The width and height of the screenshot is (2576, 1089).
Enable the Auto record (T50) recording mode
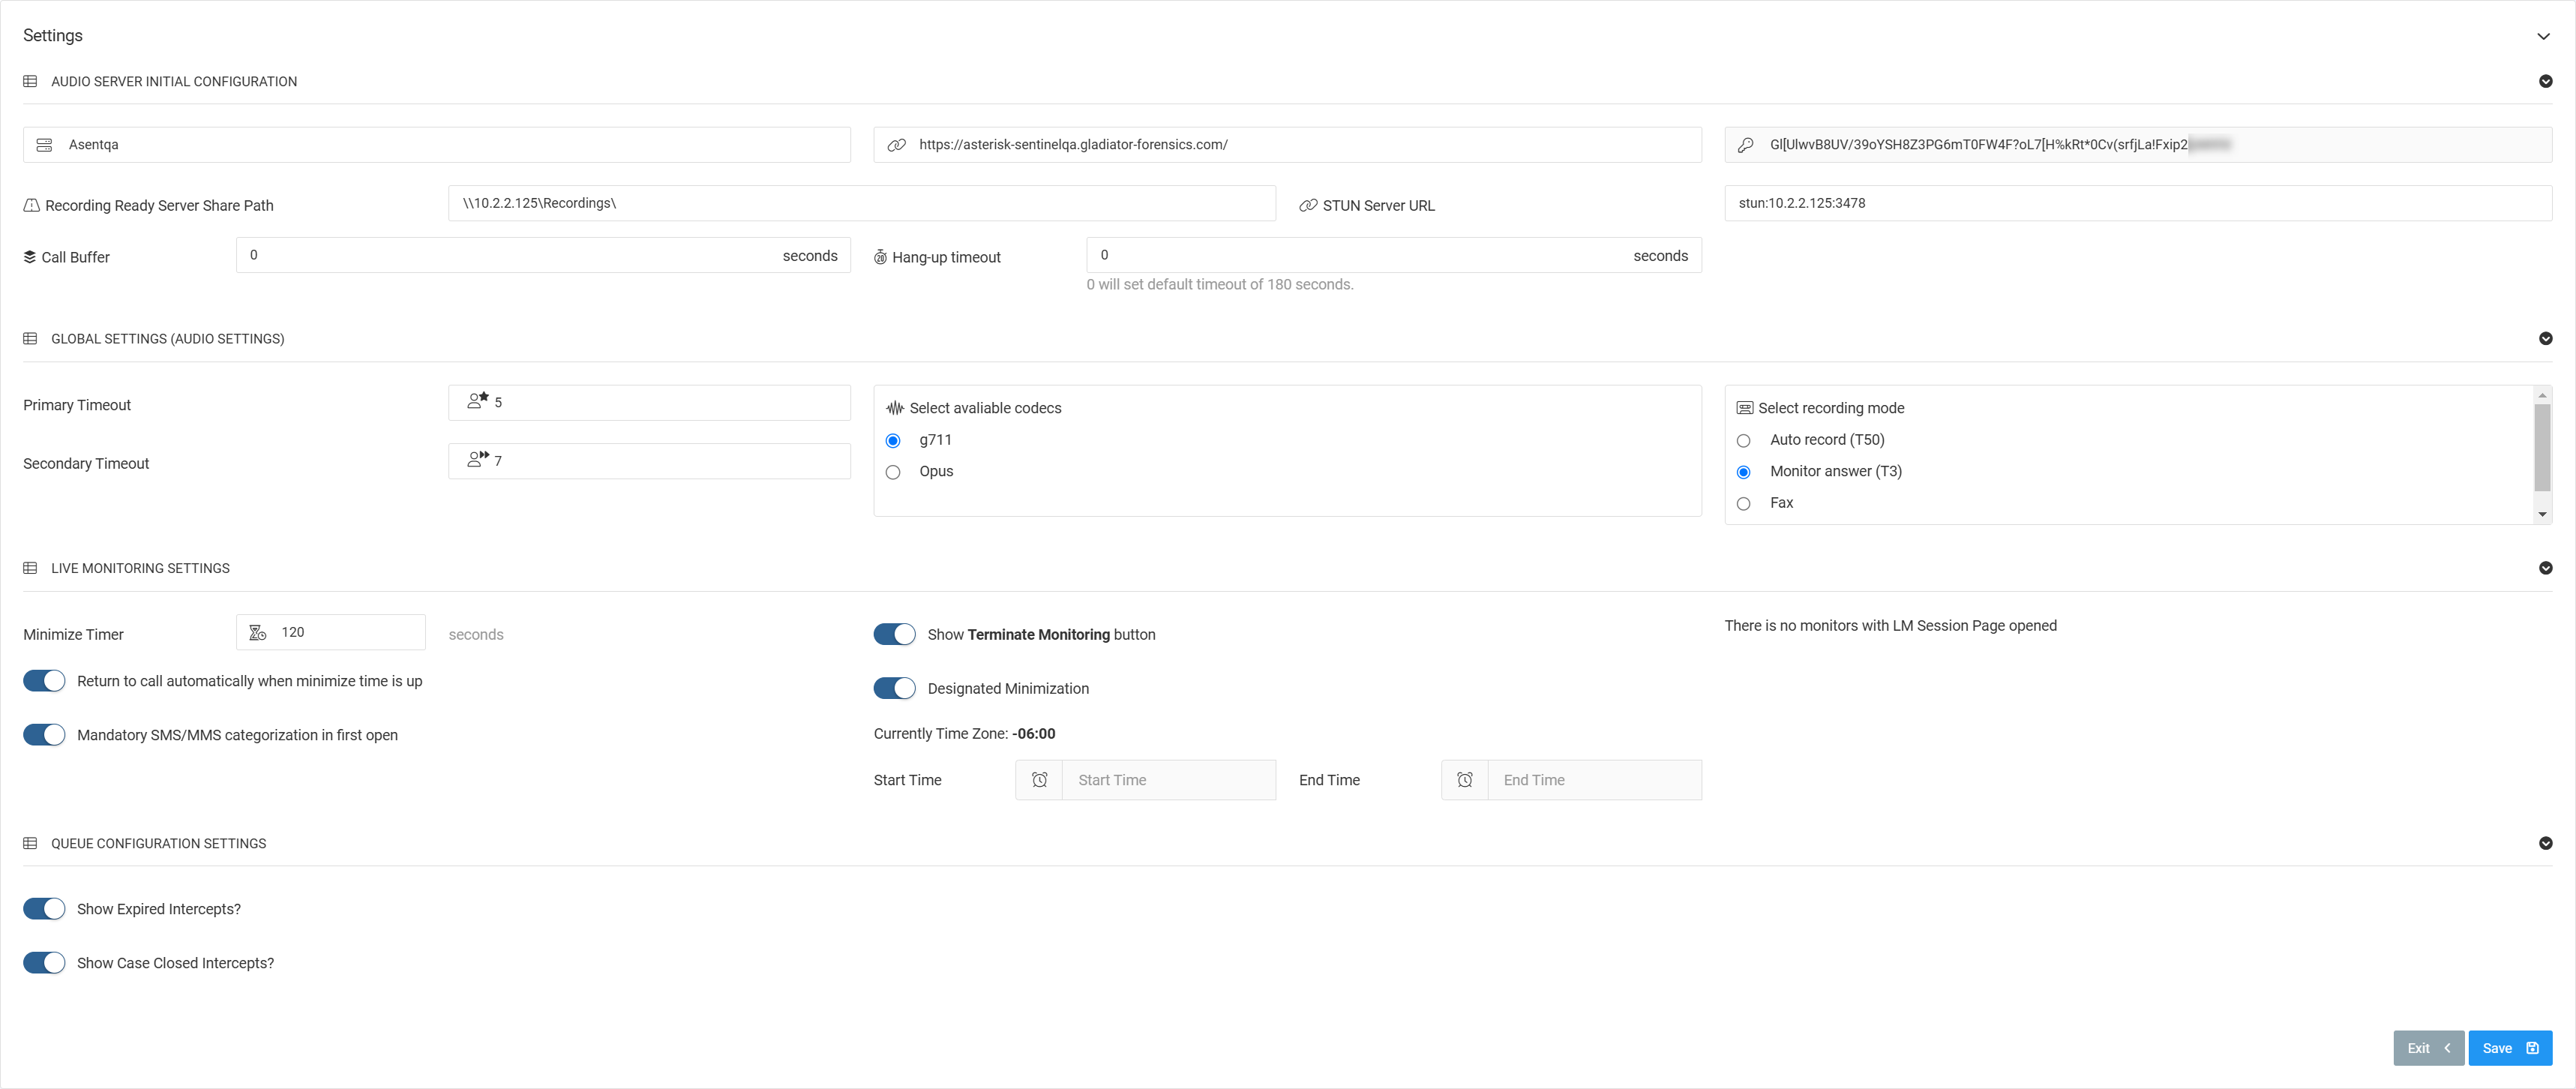tap(1744, 440)
